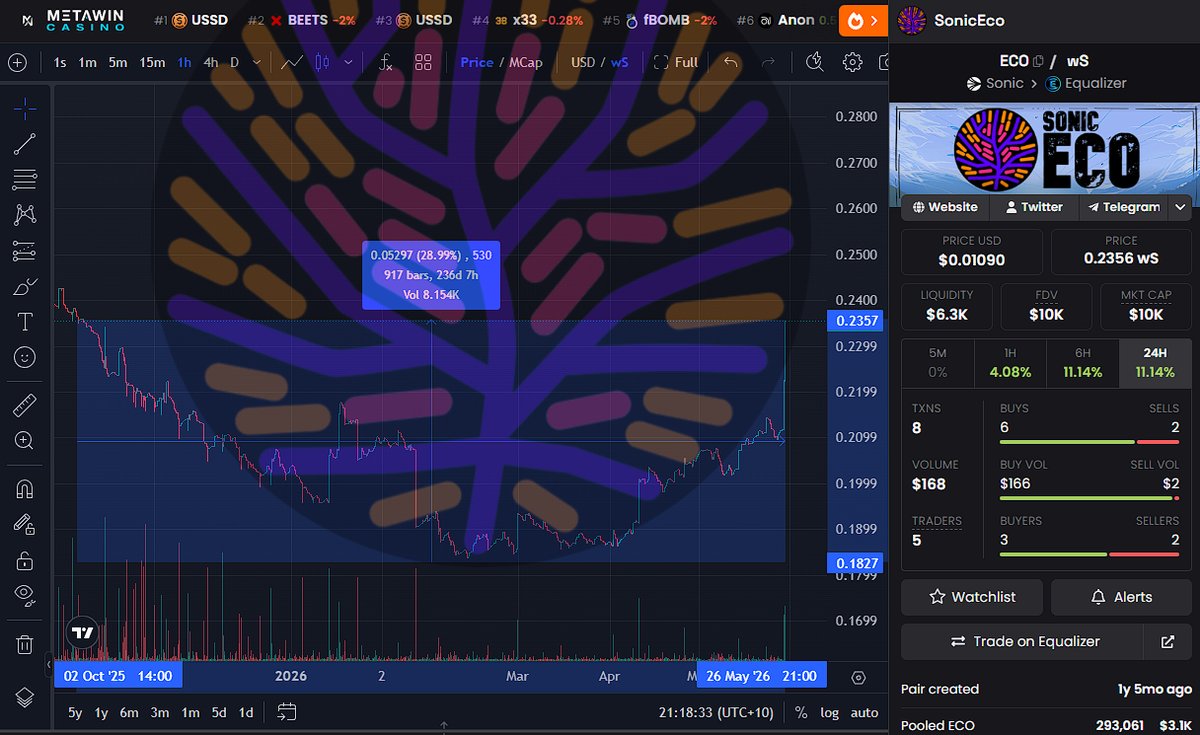Select the 1s interval

point(60,62)
